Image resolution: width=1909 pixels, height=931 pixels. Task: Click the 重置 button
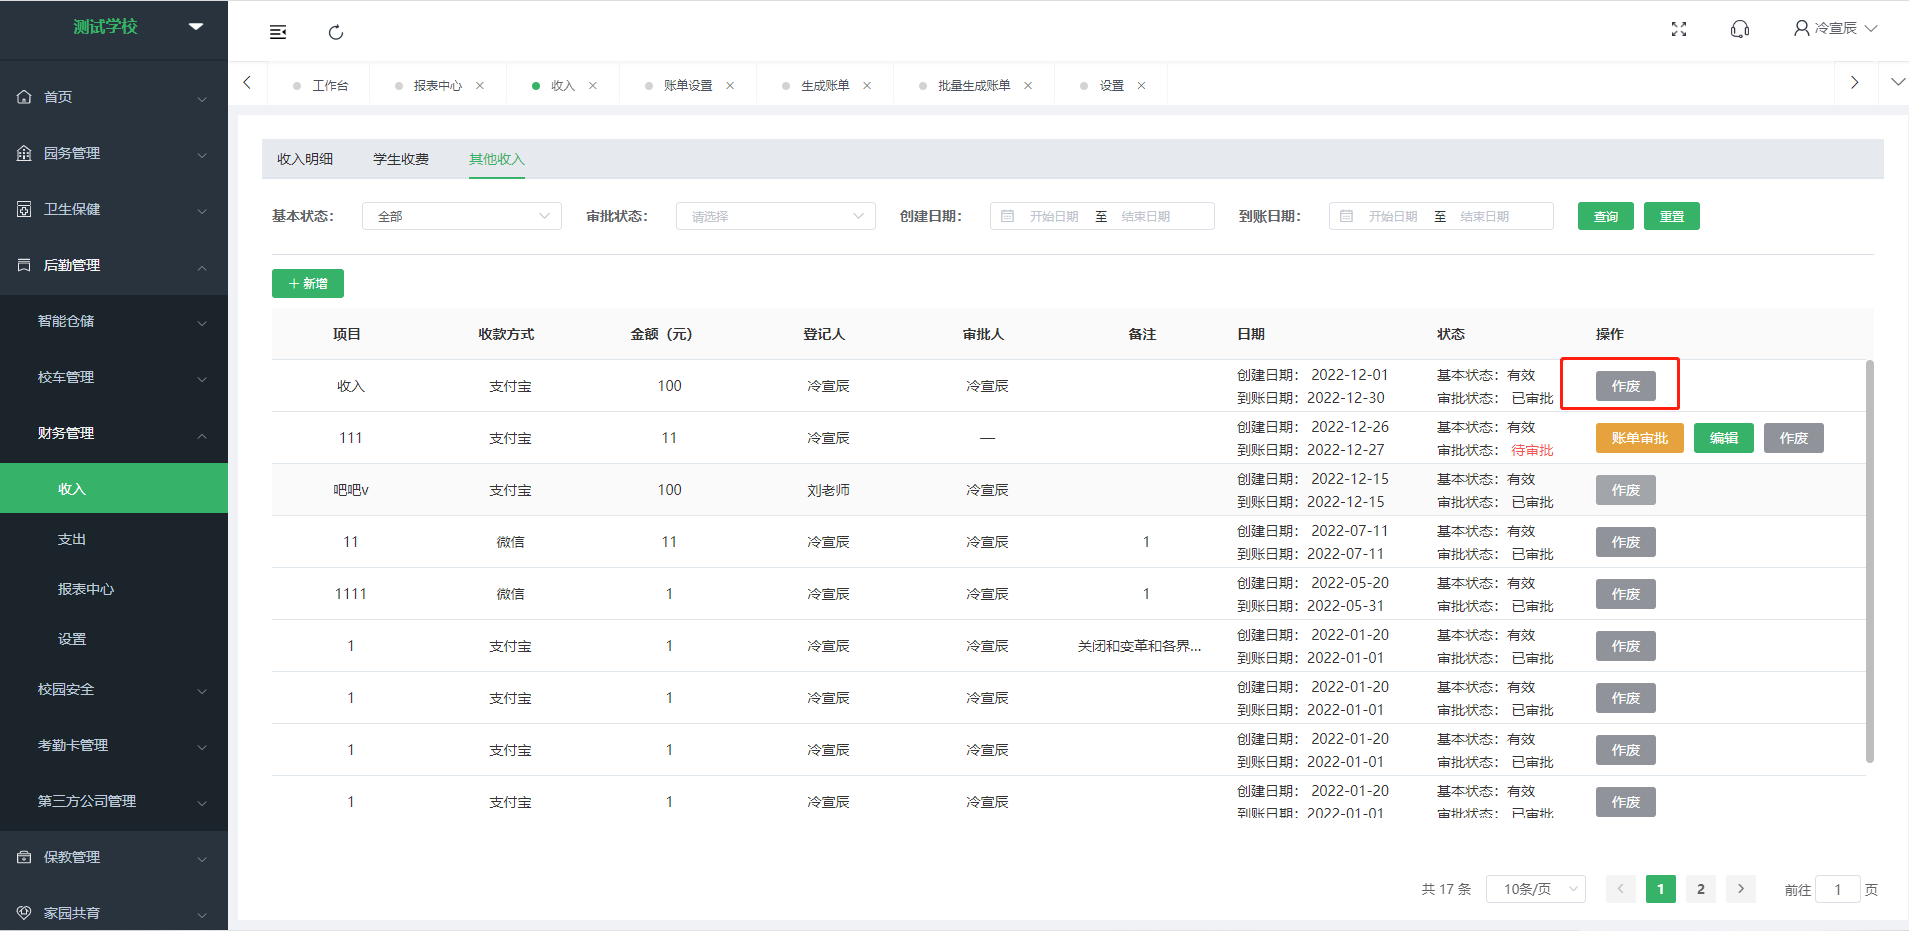(x=1672, y=216)
